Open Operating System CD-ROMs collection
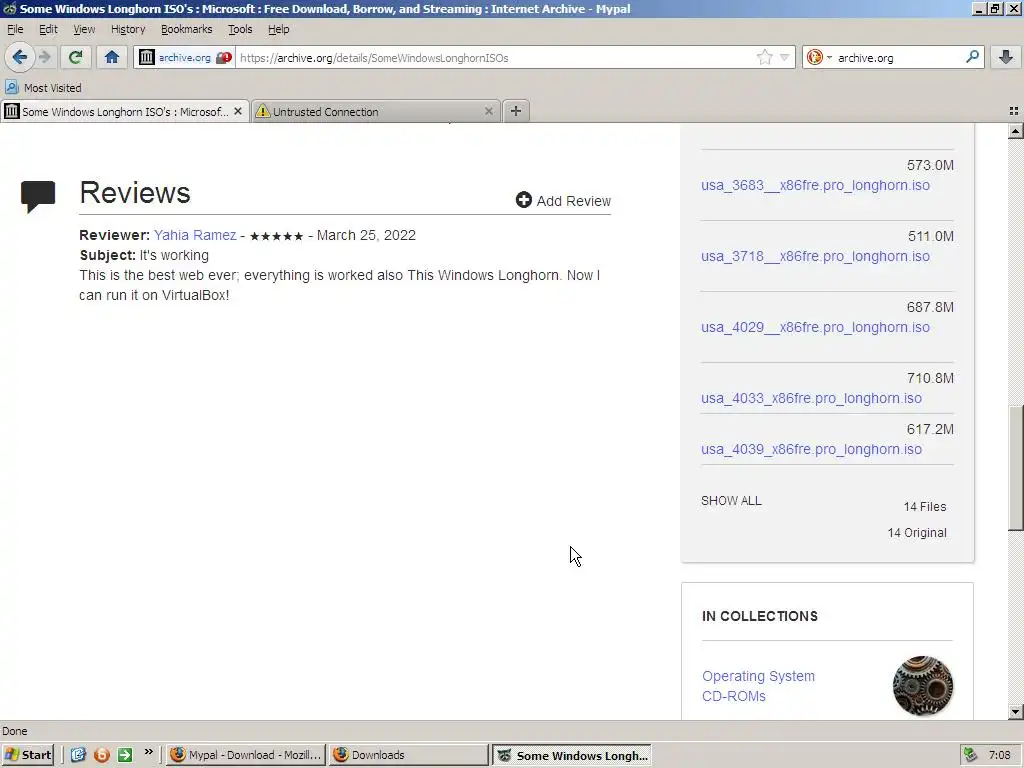Image resolution: width=1024 pixels, height=768 pixels. (x=758, y=686)
